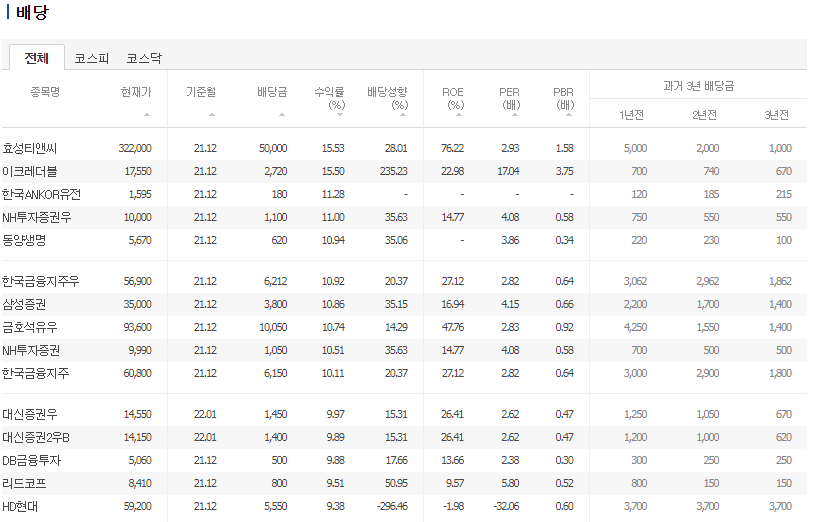This screenshot has height=522, width=817.
Task: Select price 93,600 of 금호석유우
Action: pyautogui.click(x=138, y=327)
